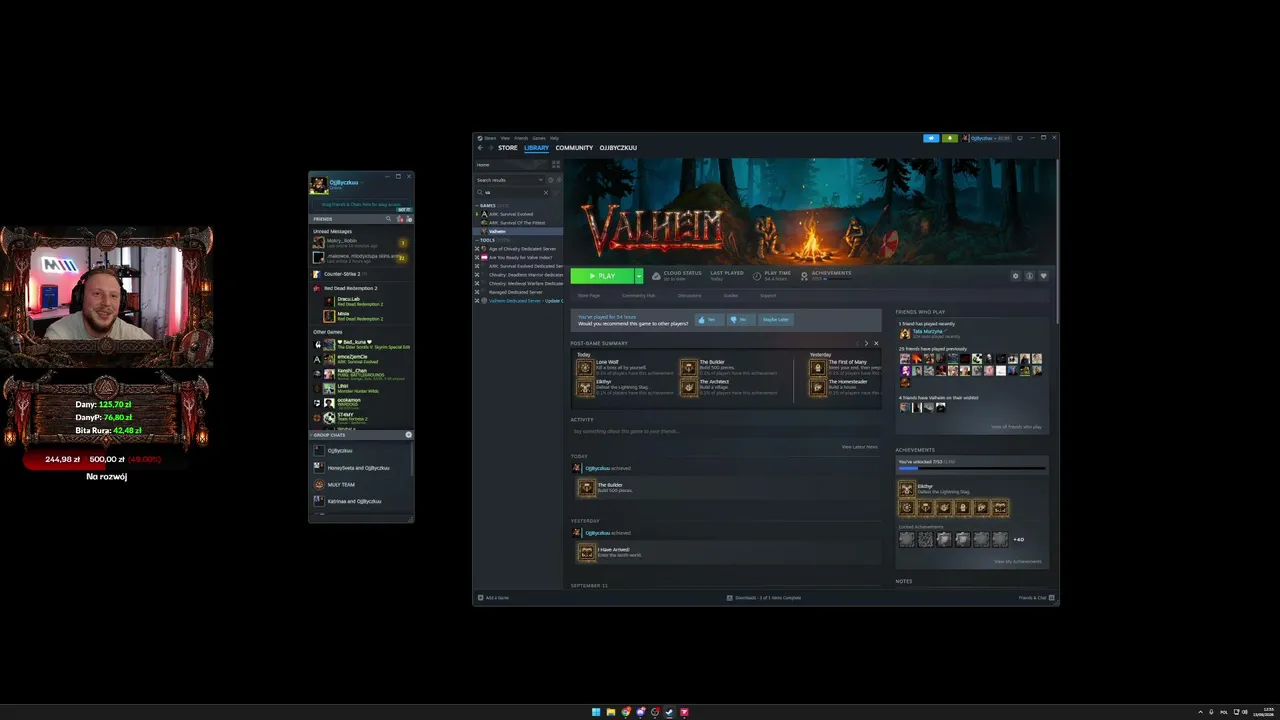Viewport: 1280px width, 720px height.
Task: Open Steam notifications bell
Action: [950, 138]
